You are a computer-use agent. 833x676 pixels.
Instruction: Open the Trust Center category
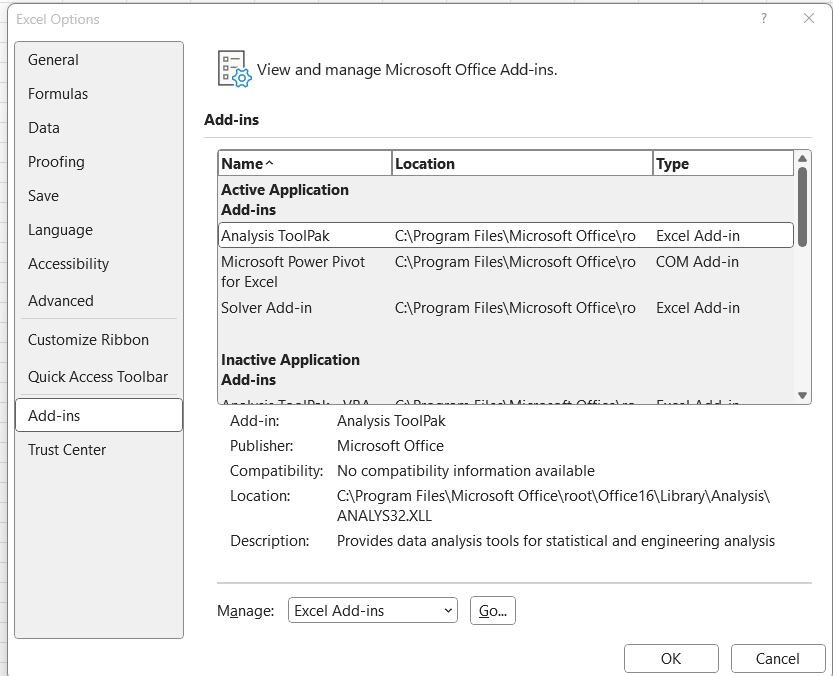coord(99,450)
